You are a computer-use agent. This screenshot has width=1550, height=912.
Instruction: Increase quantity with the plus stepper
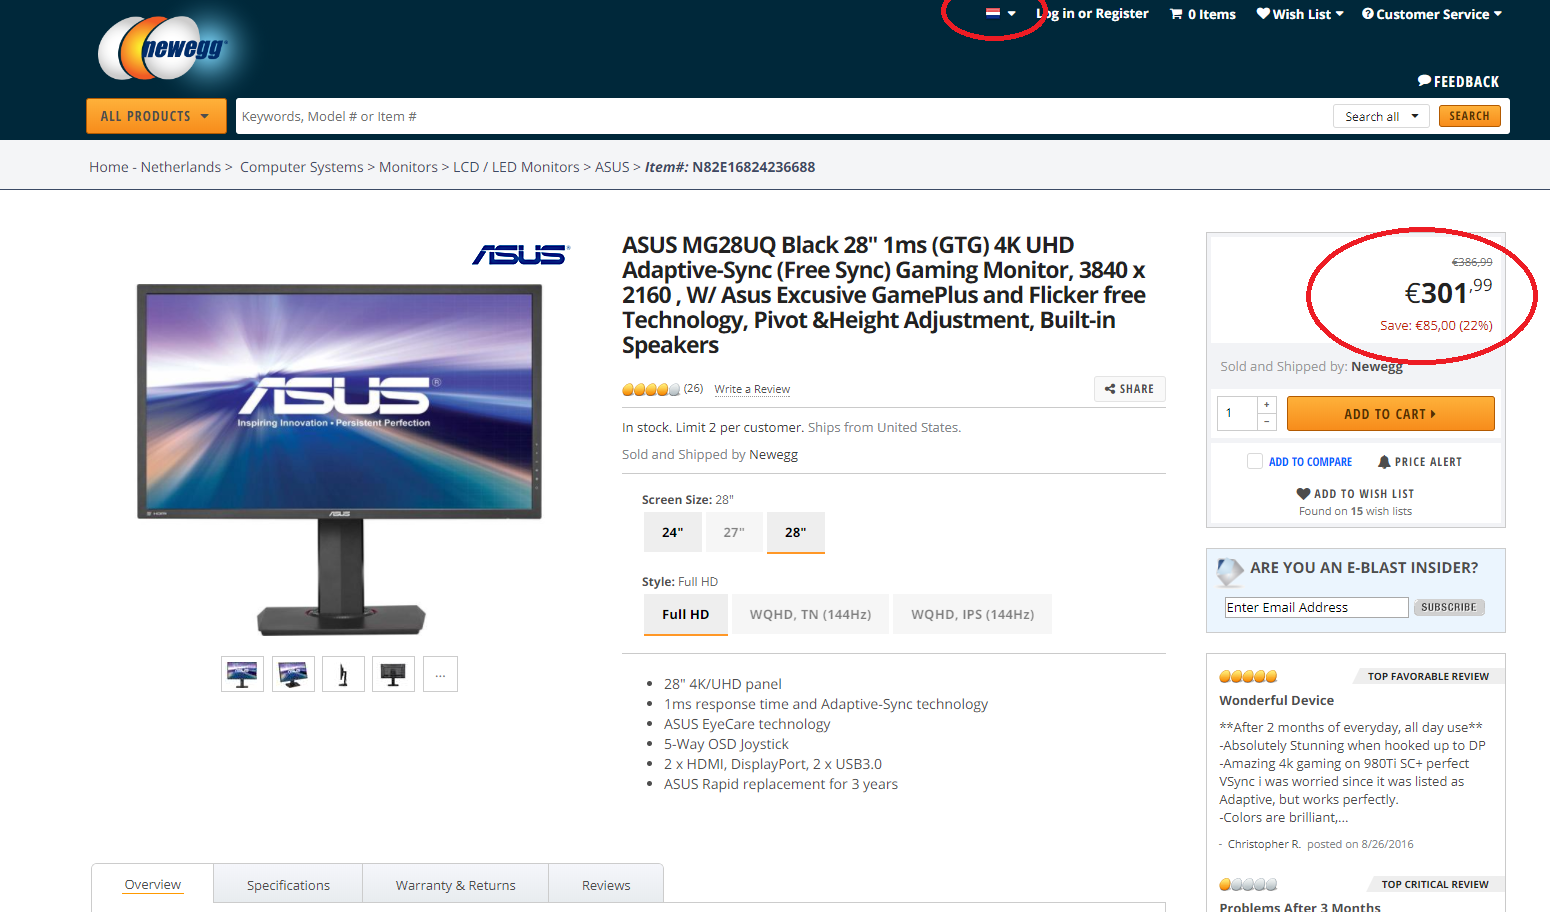1266,405
